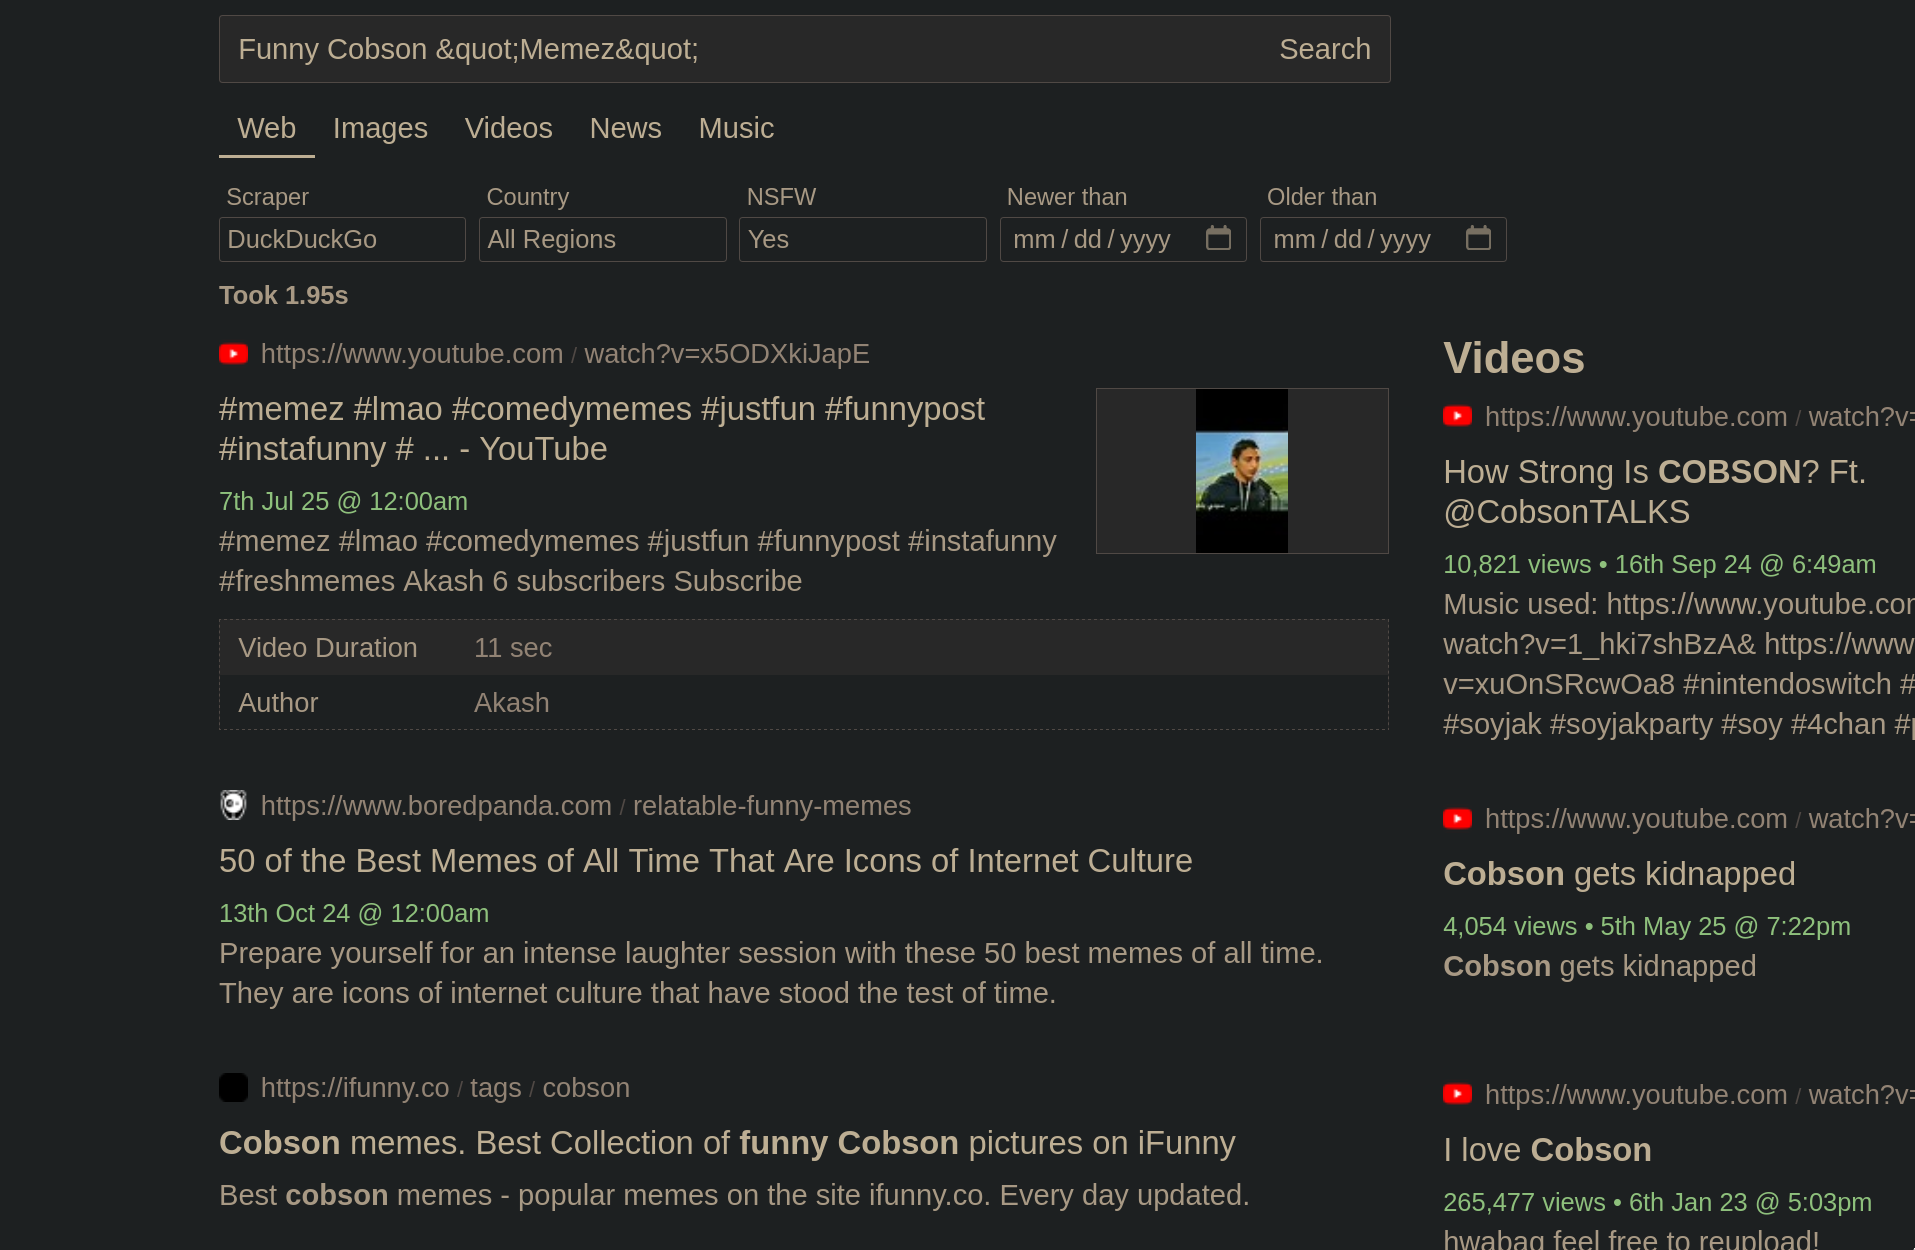Change the NSFW dropdown set to Yes

862,240
